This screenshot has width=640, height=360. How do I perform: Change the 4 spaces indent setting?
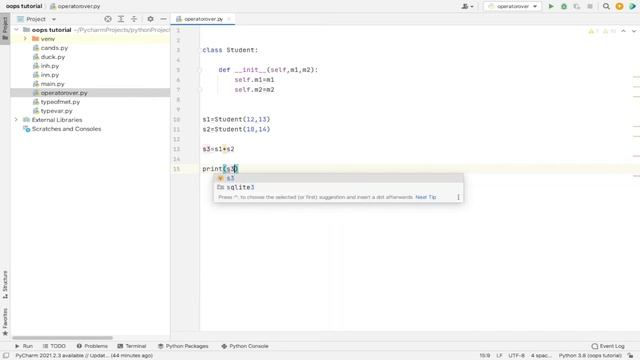point(541,356)
